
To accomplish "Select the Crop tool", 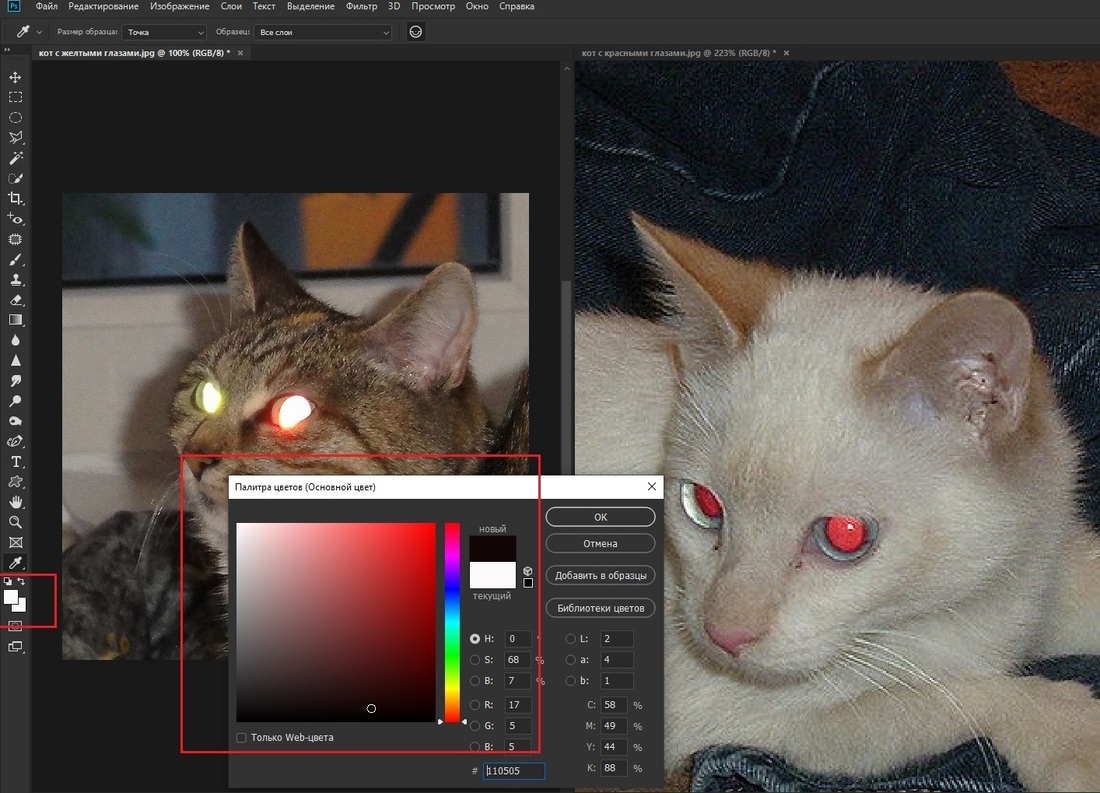I will pos(15,199).
